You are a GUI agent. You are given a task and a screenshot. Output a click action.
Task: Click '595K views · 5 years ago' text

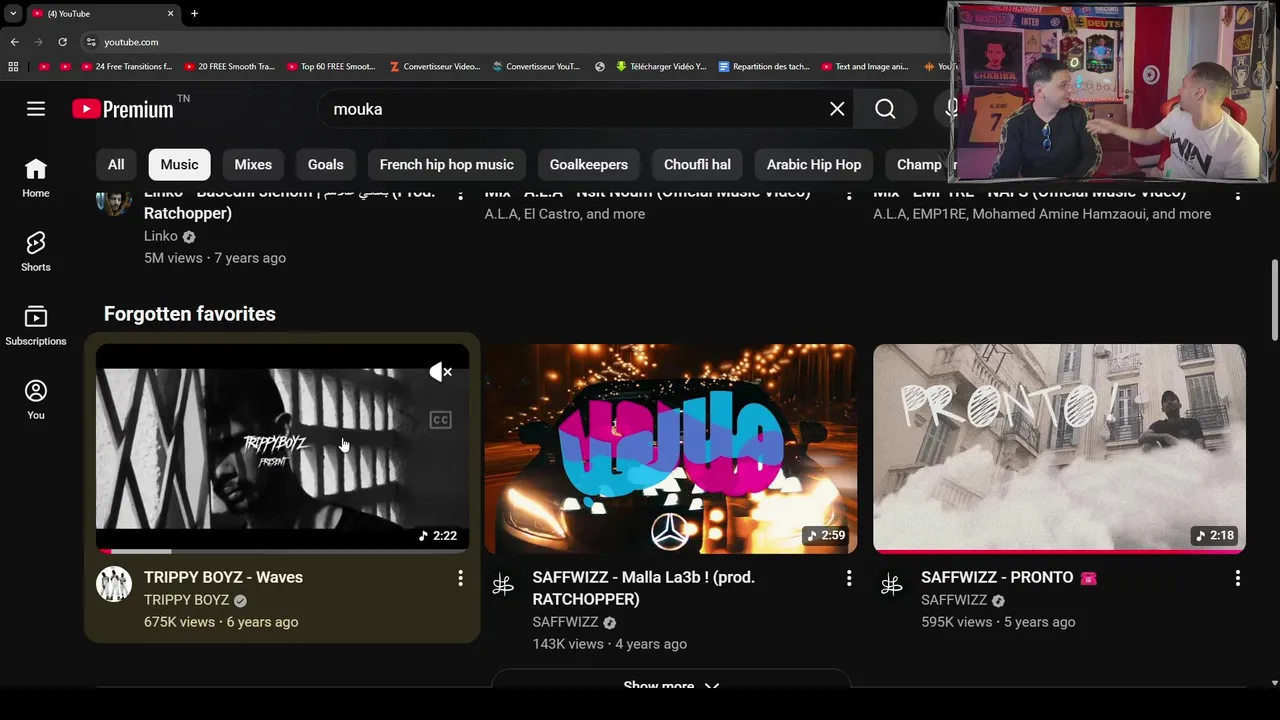[x=998, y=622]
